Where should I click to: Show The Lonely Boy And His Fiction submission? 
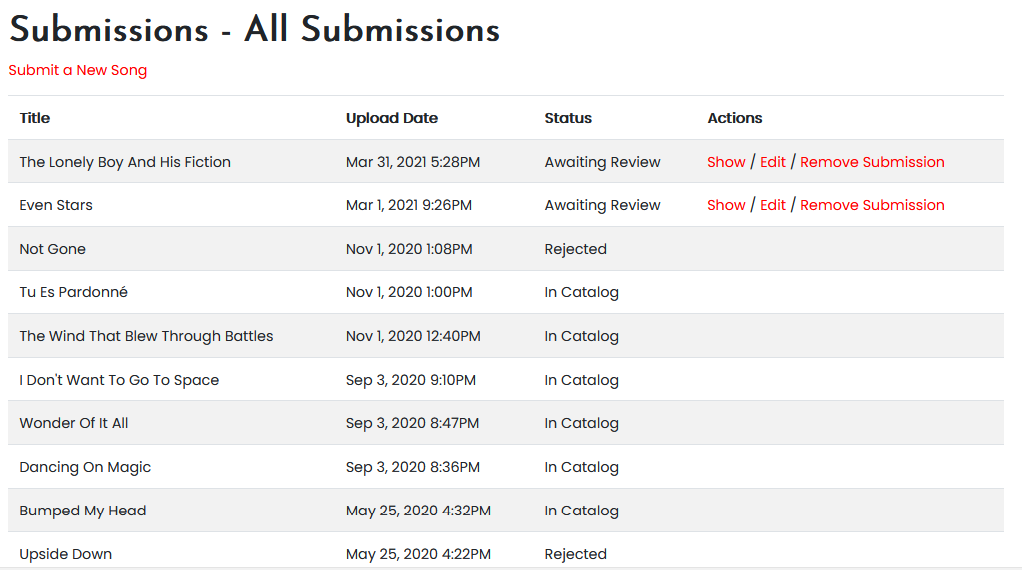(x=726, y=162)
